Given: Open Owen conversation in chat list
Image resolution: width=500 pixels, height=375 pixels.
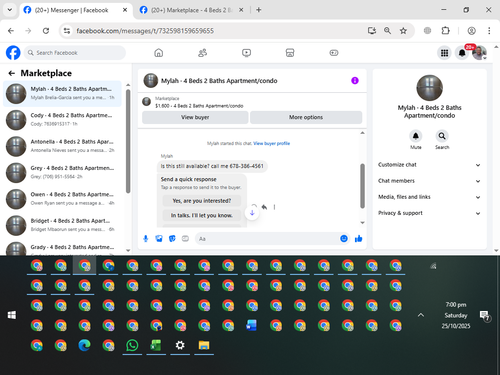Looking at the screenshot, I should pyautogui.click(x=62, y=199).
